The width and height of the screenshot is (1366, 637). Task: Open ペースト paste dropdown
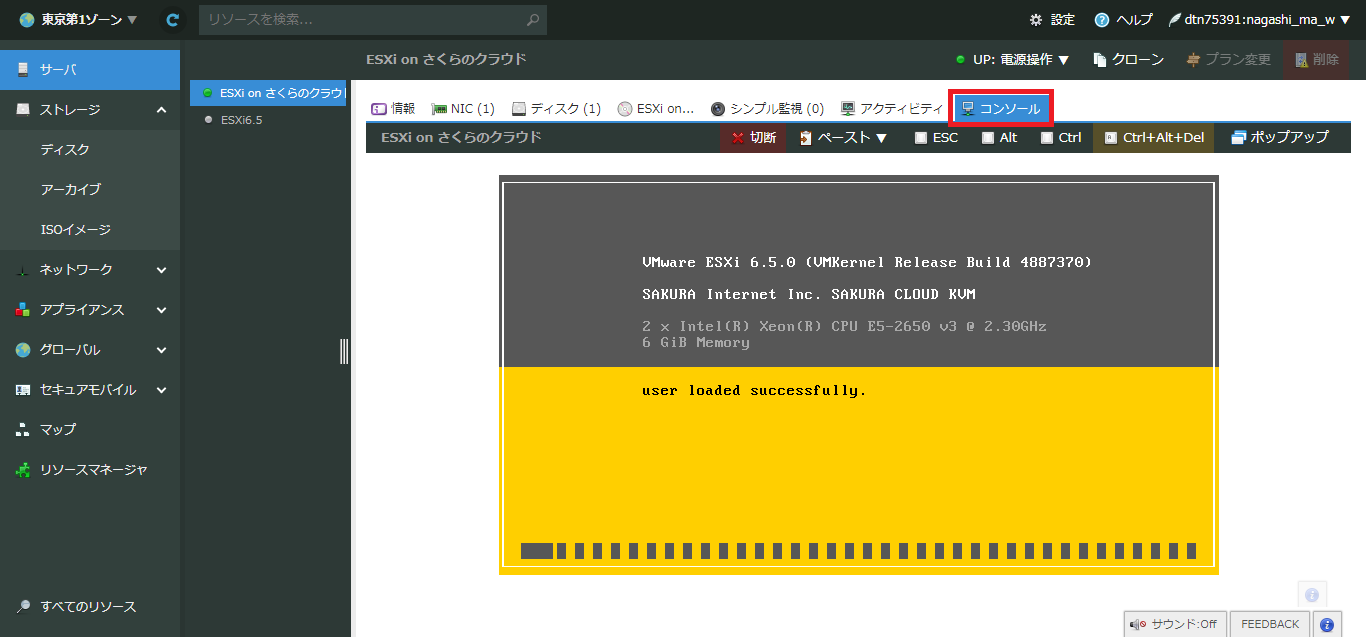coord(844,137)
